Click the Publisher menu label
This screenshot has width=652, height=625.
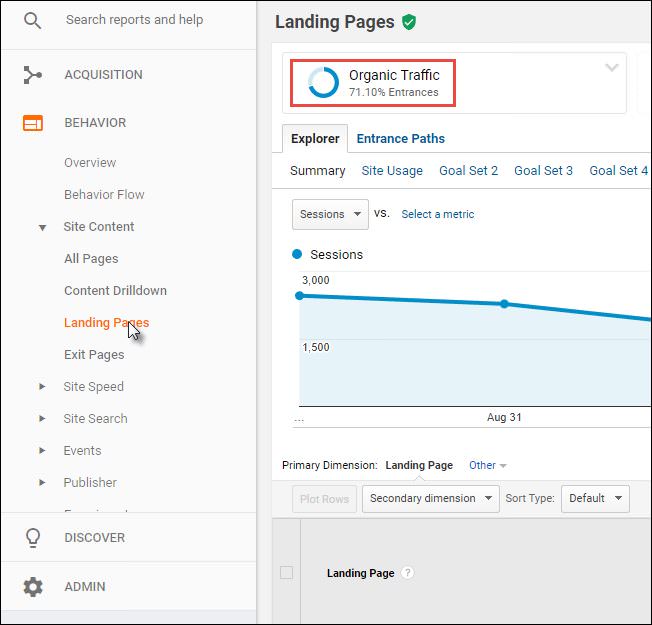pyautogui.click(x=90, y=482)
